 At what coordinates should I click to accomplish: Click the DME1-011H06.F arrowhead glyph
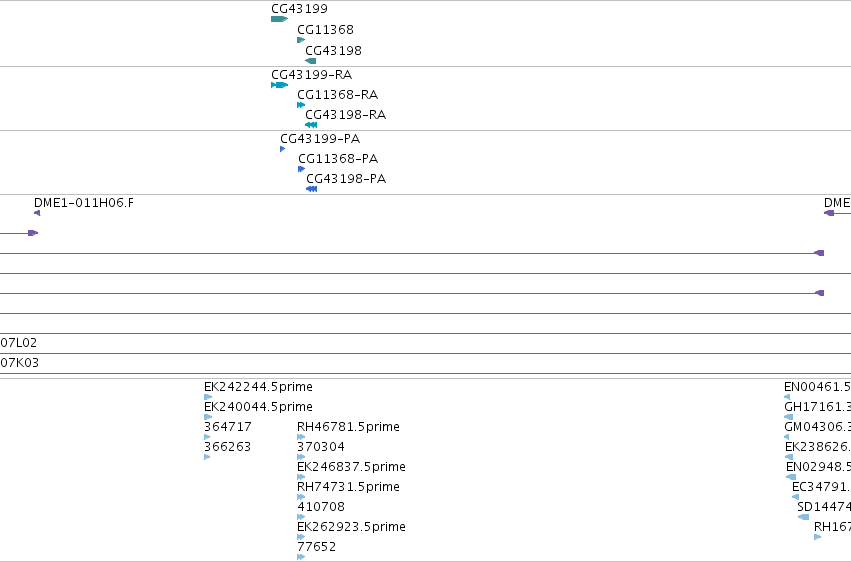pyautogui.click(x=37, y=213)
